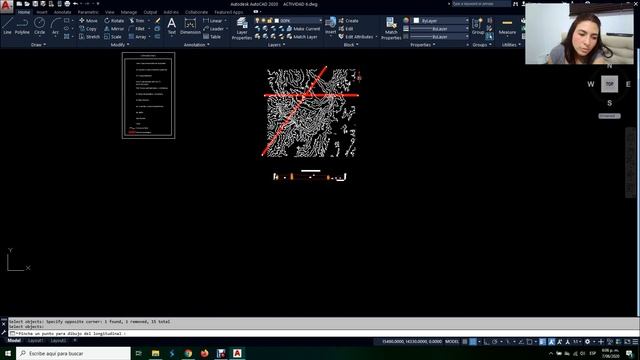Click Match Layer button
This screenshot has height=360, width=640.
pyautogui.click(x=302, y=37)
